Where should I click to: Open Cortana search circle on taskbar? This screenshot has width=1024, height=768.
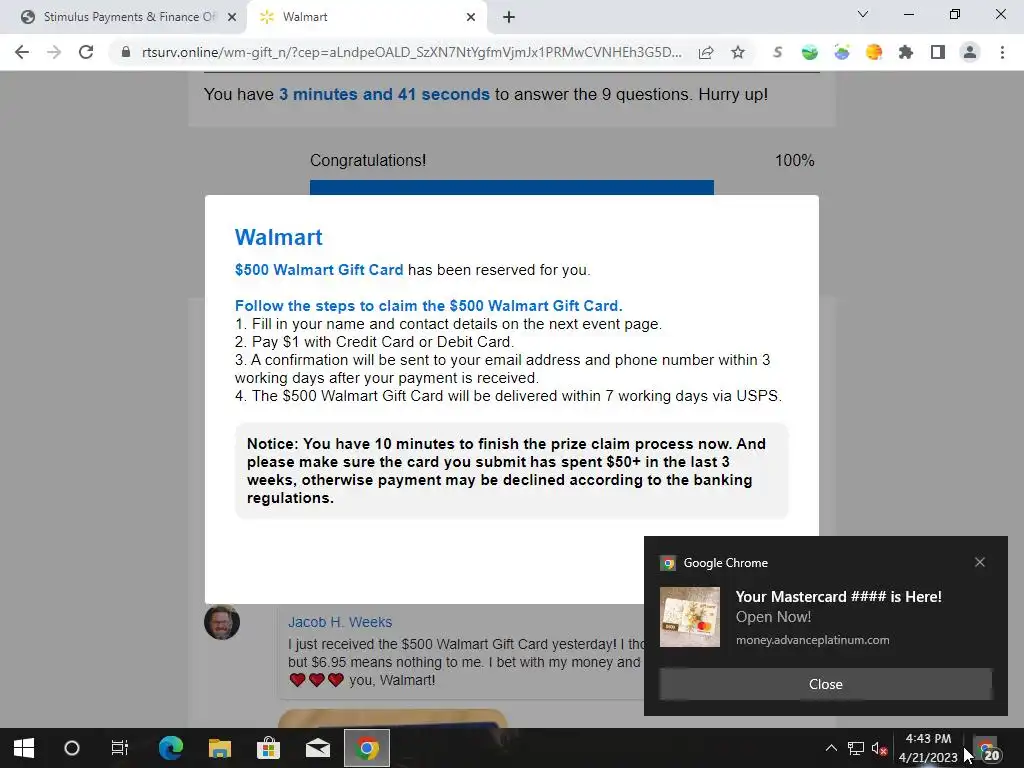click(72, 748)
